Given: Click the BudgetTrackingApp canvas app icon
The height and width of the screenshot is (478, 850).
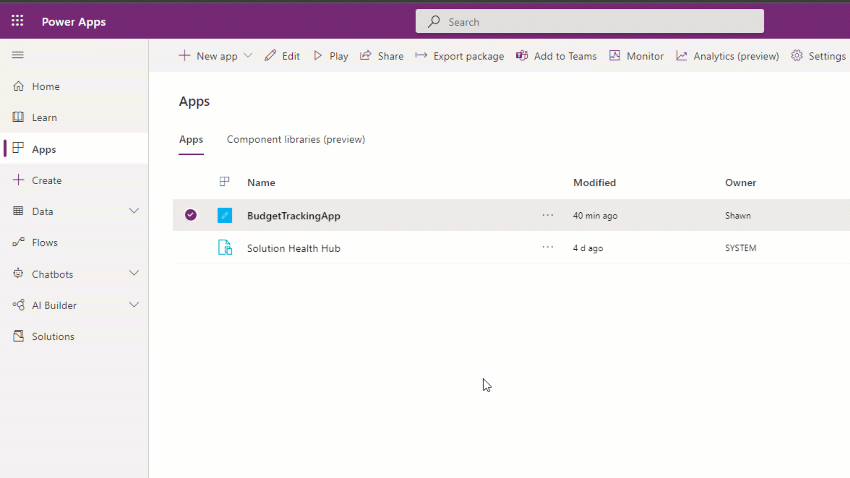Looking at the screenshot, I should [x=224, y=215].
